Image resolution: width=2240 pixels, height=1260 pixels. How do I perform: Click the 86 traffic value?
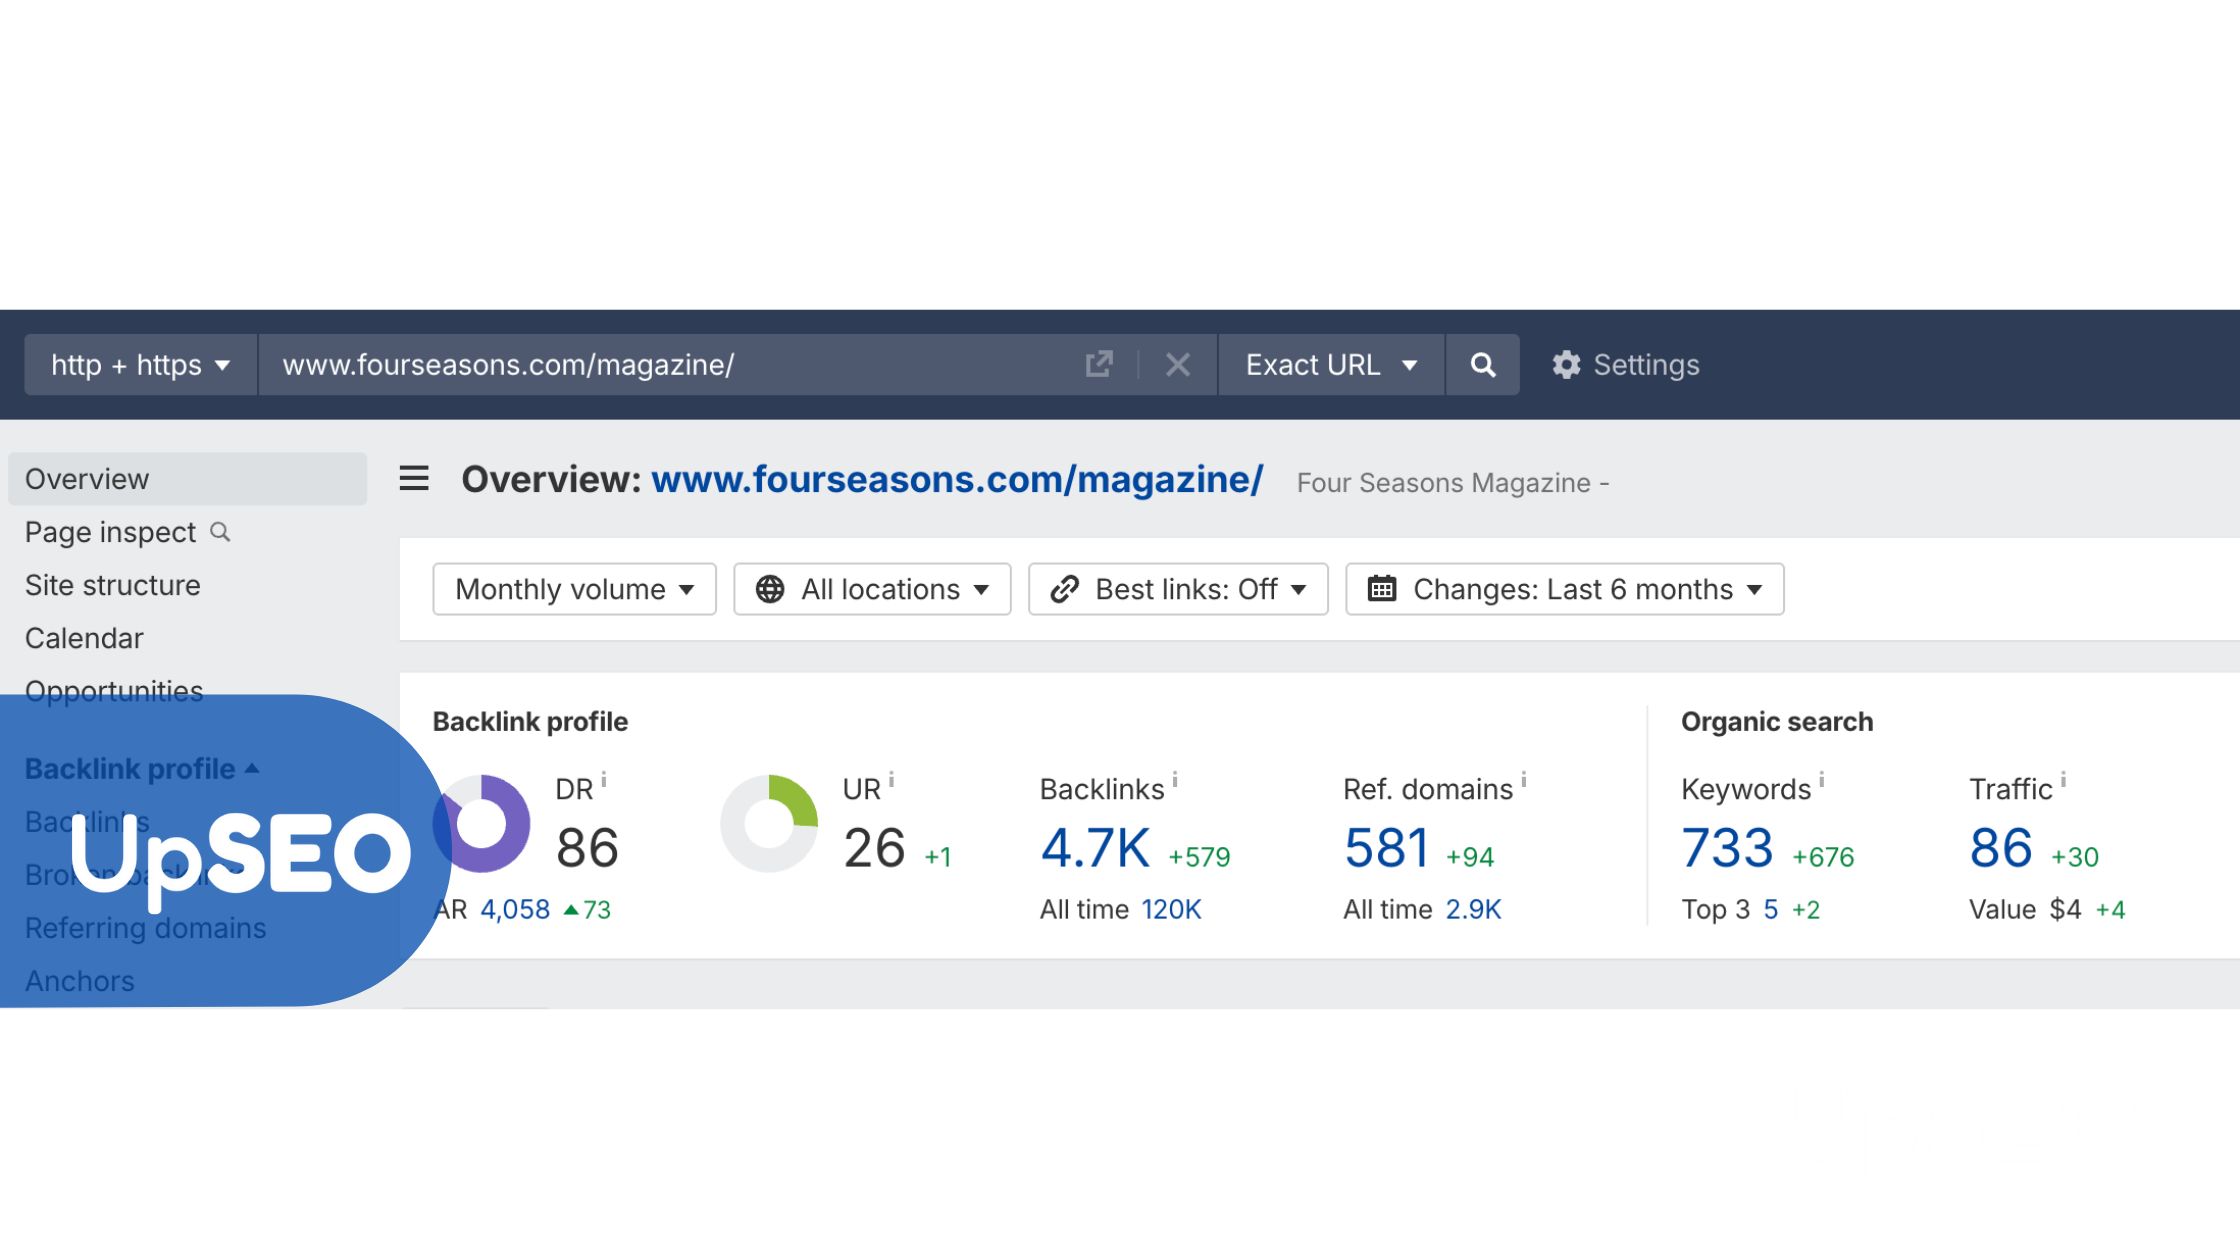click(2000, 848)
